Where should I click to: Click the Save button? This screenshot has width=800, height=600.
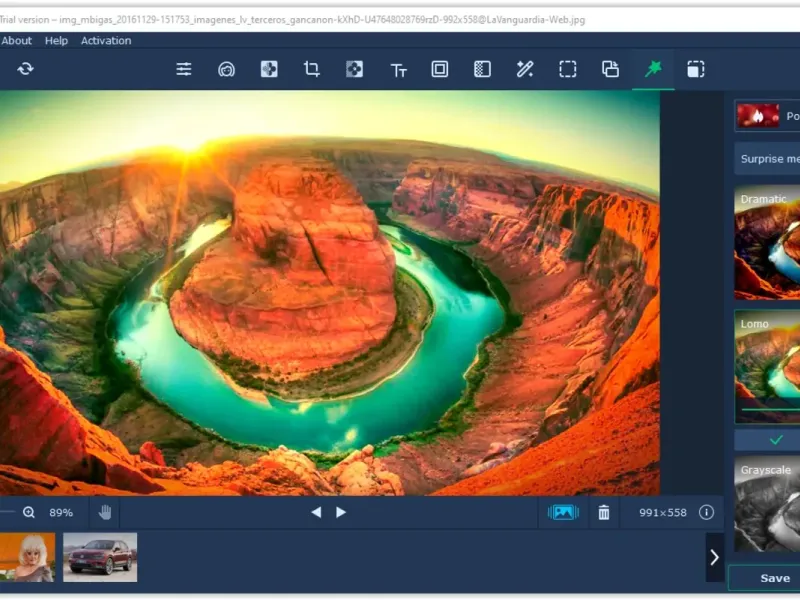773,578
